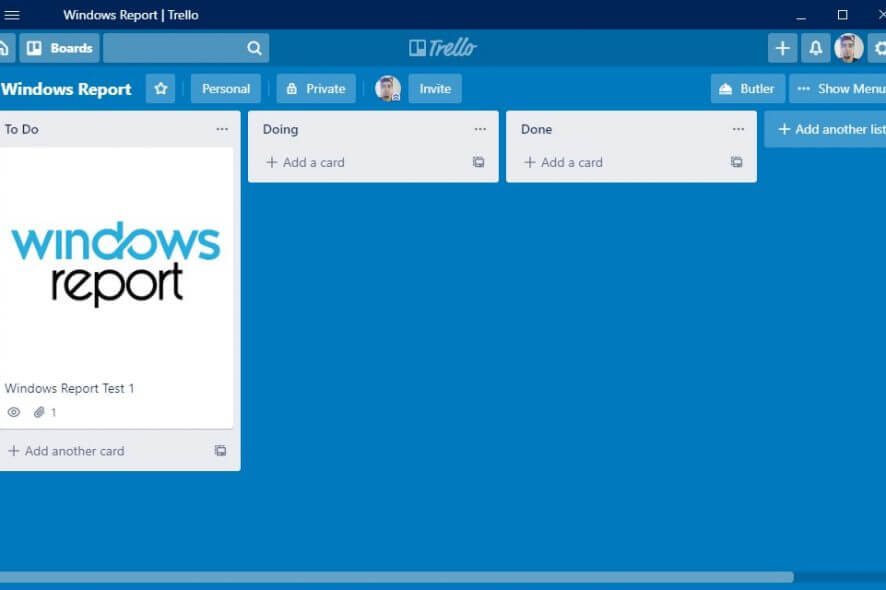Change the Private visibility setting
The height and width of the screenshot is (590, 886).
(x=316, y=89)
